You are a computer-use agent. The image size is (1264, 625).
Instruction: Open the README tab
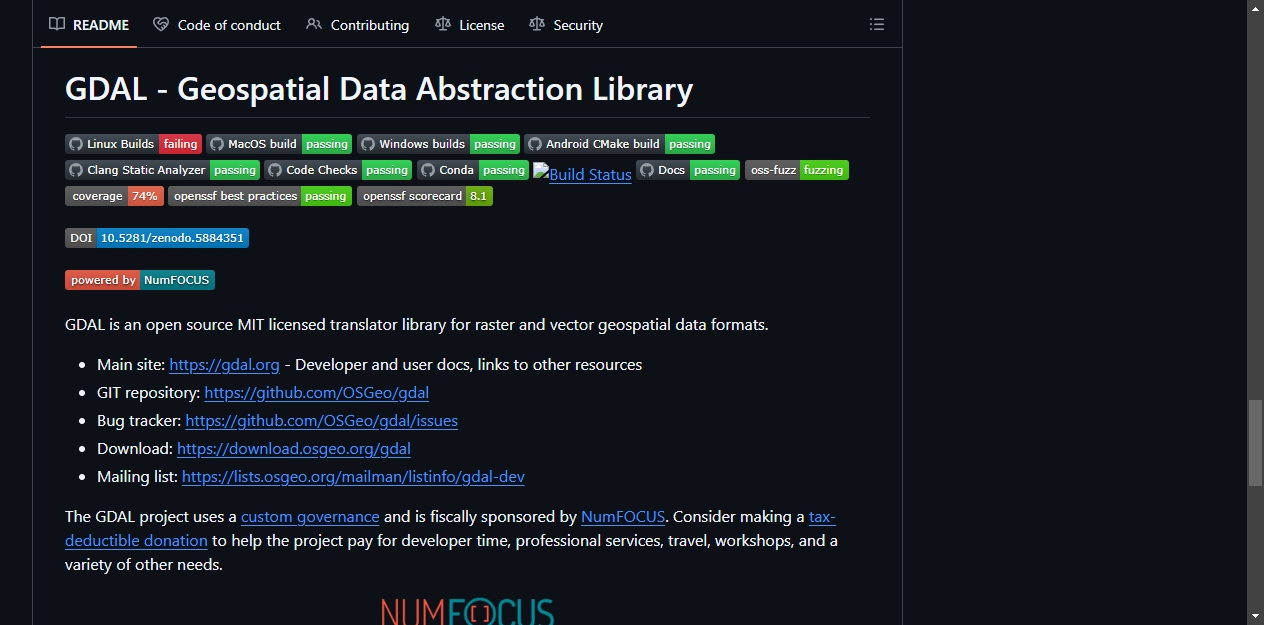tap(89, 25)
